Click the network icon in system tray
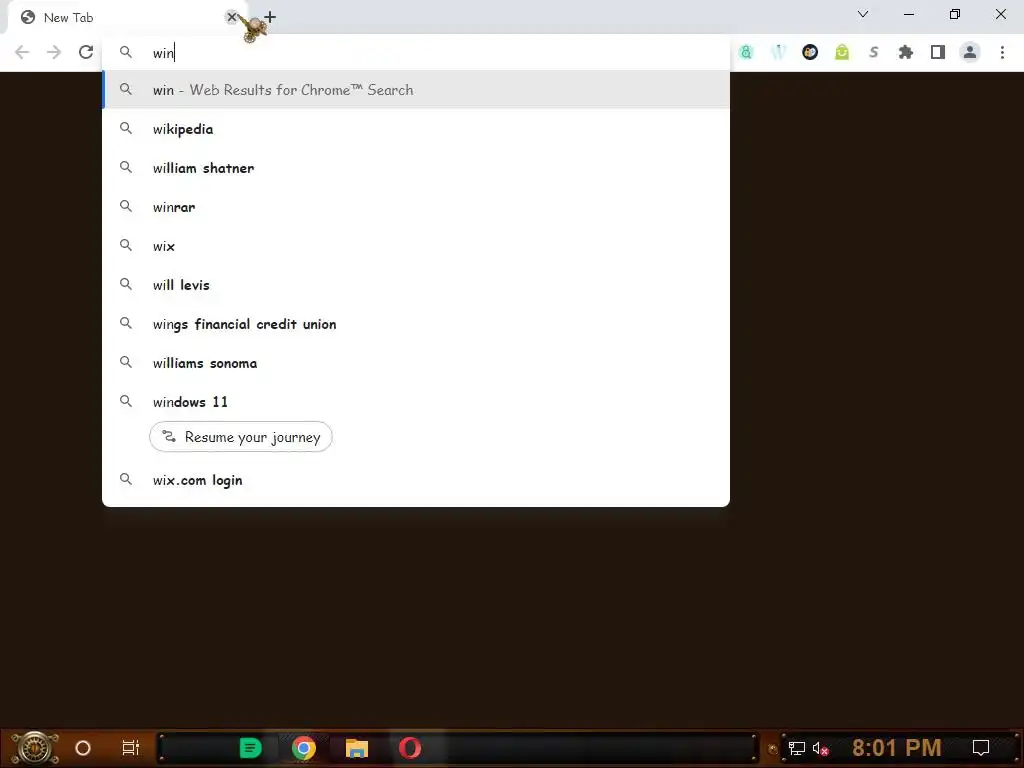This screenshot has width=1024, height=768. pos(797,748)
